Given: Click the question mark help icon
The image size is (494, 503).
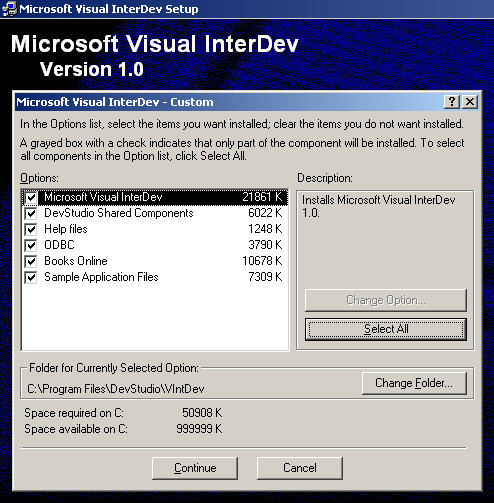Looking at the screenshot, I should point(452,102).
